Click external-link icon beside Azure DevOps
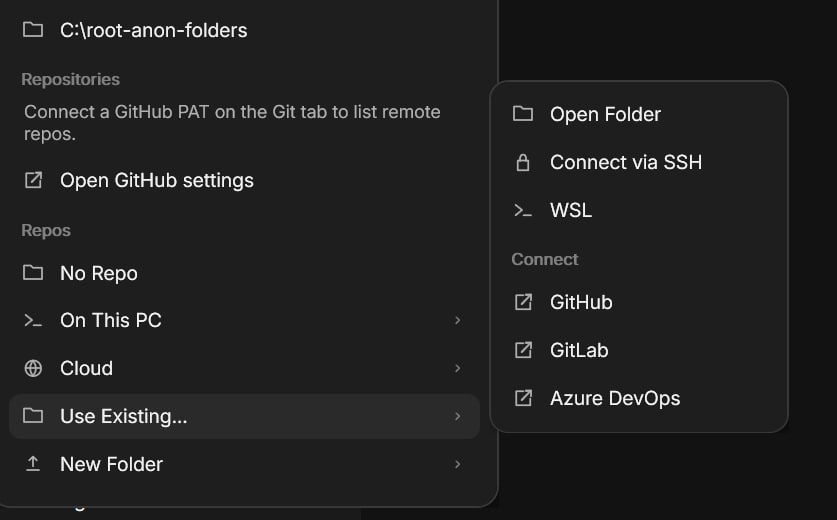This screenshot has width=837, height=520. [x=523, y=398]
